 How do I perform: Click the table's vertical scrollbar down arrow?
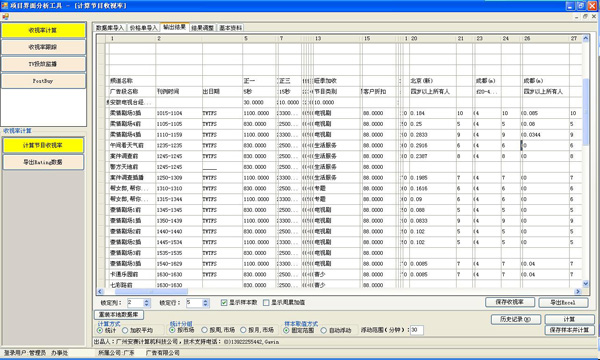click(x=585, y=283)
